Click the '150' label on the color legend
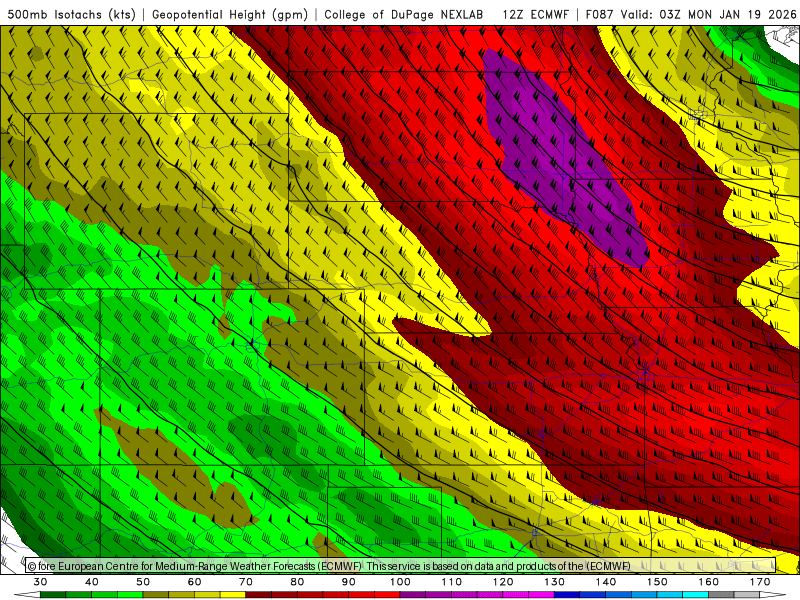 (x=657, y=582)
